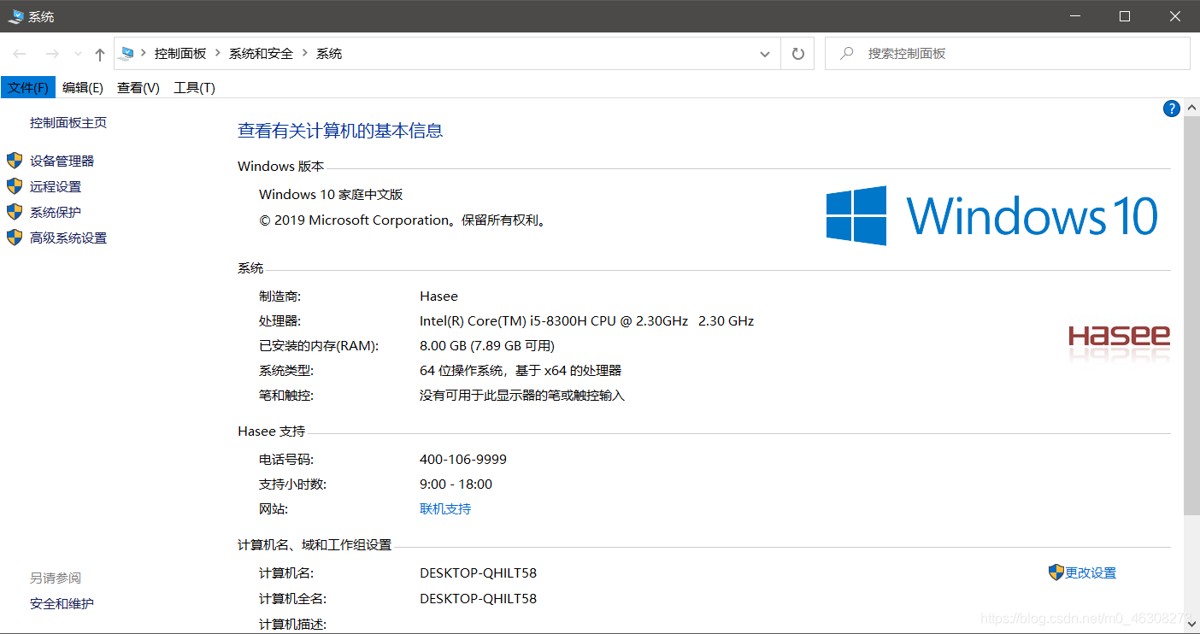Viewport: 1200px width, 634px height.
Task: Click the Forward navigation arrow
Action: (52, 54)
